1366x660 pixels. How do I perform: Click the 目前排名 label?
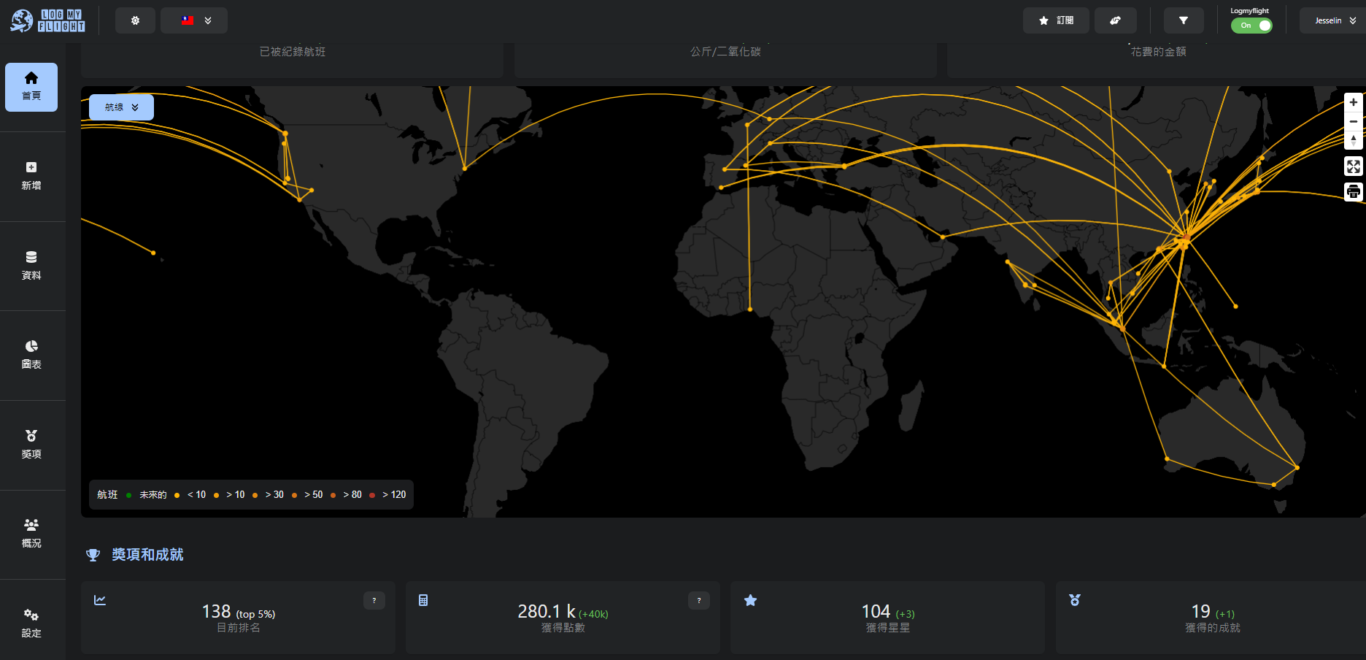click(x=238, y=628)
